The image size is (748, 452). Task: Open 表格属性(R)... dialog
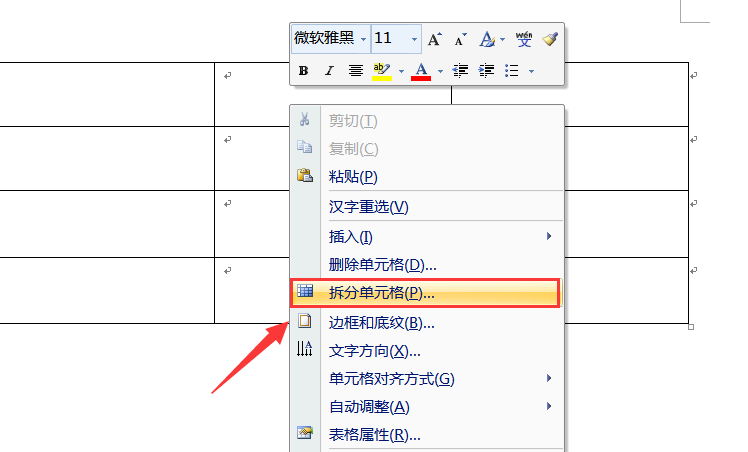(427, 435)
